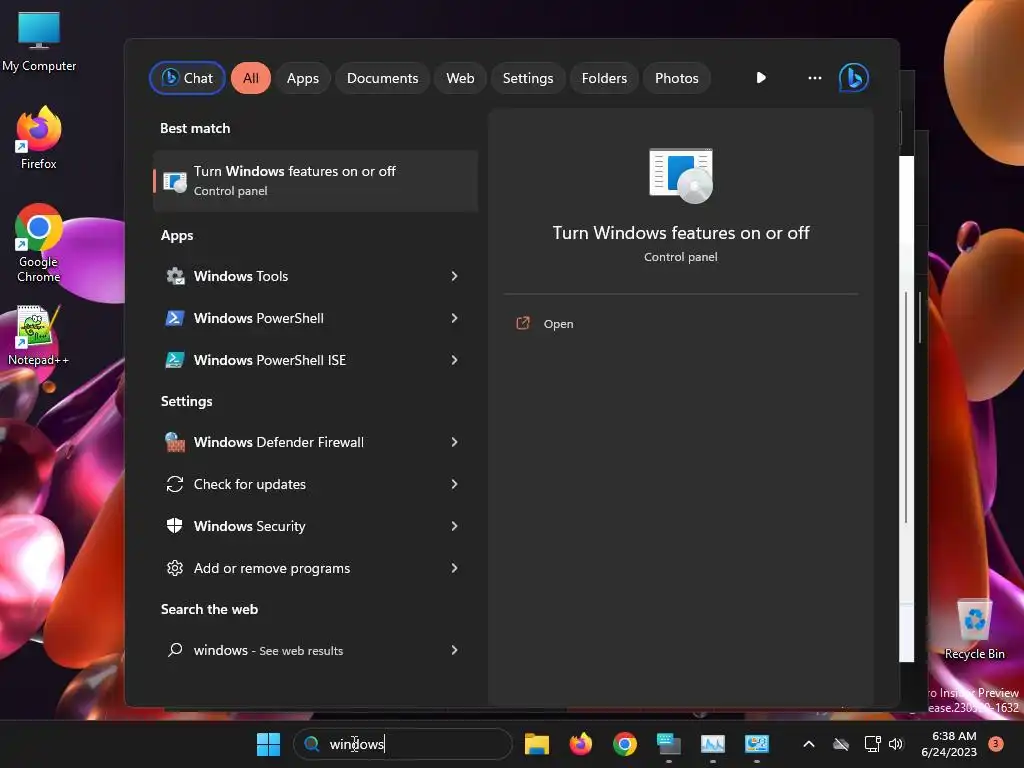Launch Google Chrome from the taskbar

click(625, 744)
